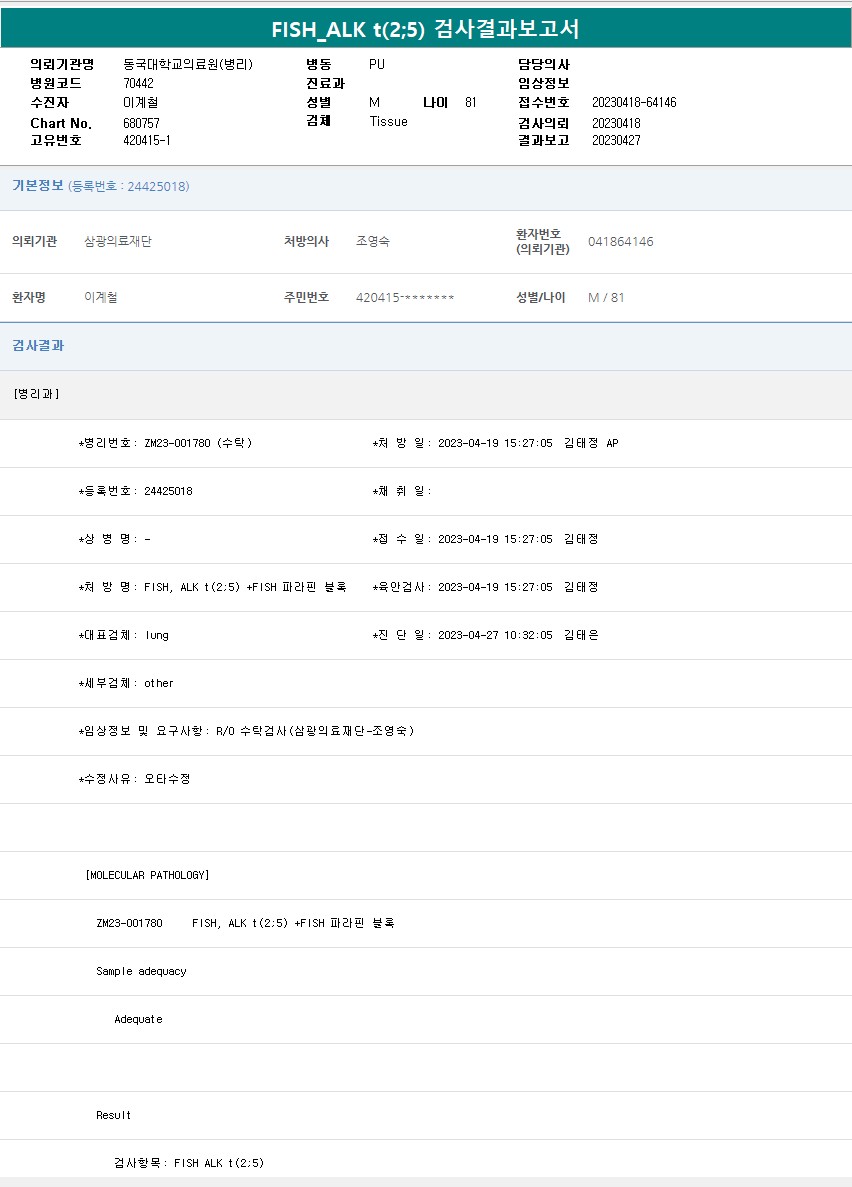Viewport: 852px width, 1187px height.
Task: Click the Chart No. value 680757
Action: tap(141, 123)
